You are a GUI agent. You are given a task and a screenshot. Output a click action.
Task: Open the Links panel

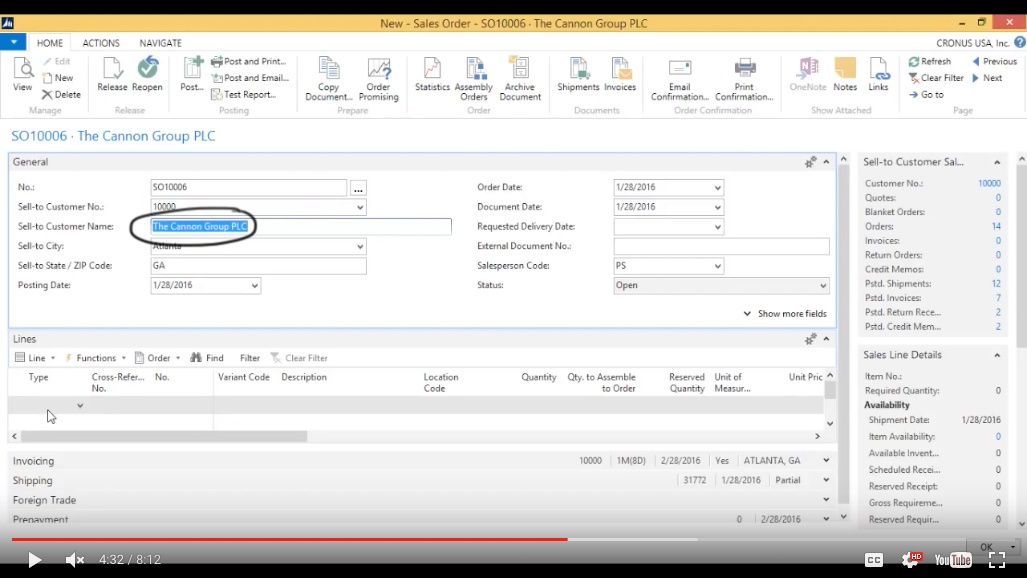pyautogui.click(x=878, y=74)
